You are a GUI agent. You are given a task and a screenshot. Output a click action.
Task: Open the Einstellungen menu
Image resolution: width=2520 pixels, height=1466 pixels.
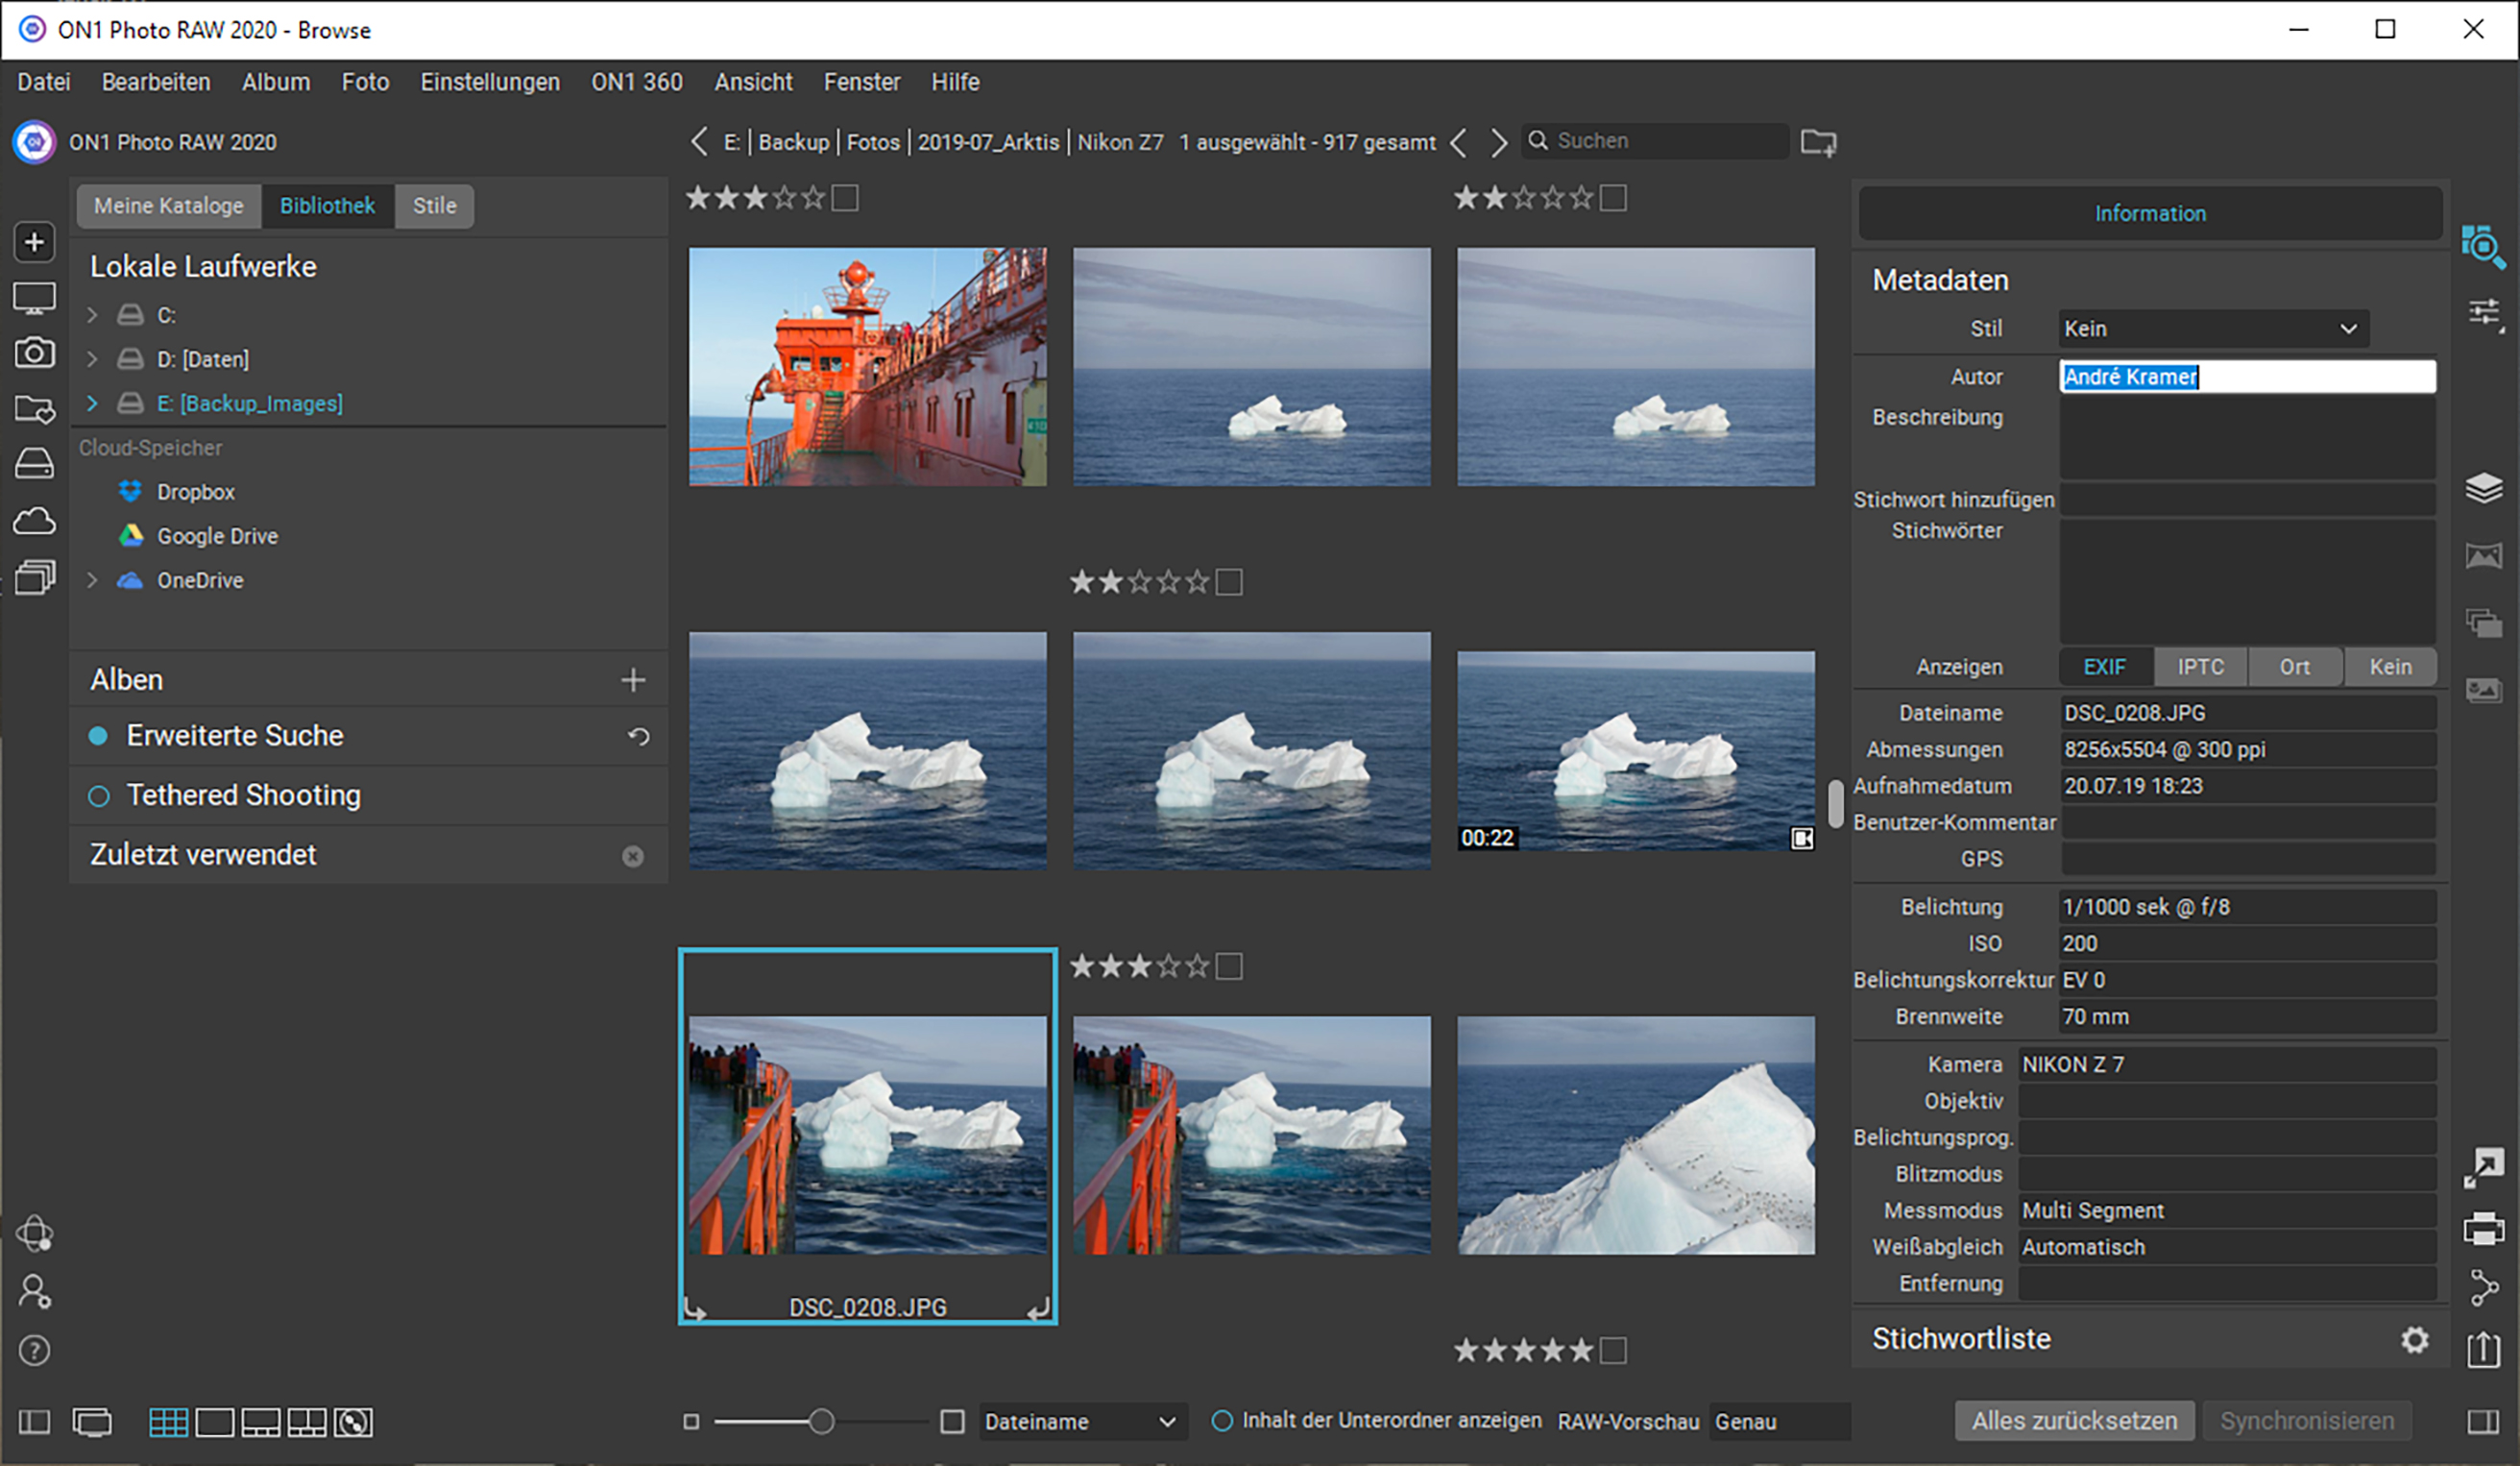pos(489,82)
